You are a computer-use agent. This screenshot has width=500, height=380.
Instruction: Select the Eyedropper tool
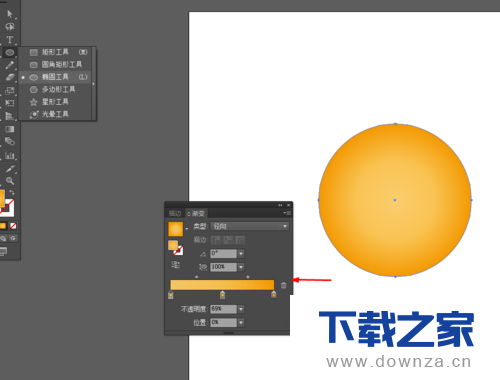pos(10,168)
